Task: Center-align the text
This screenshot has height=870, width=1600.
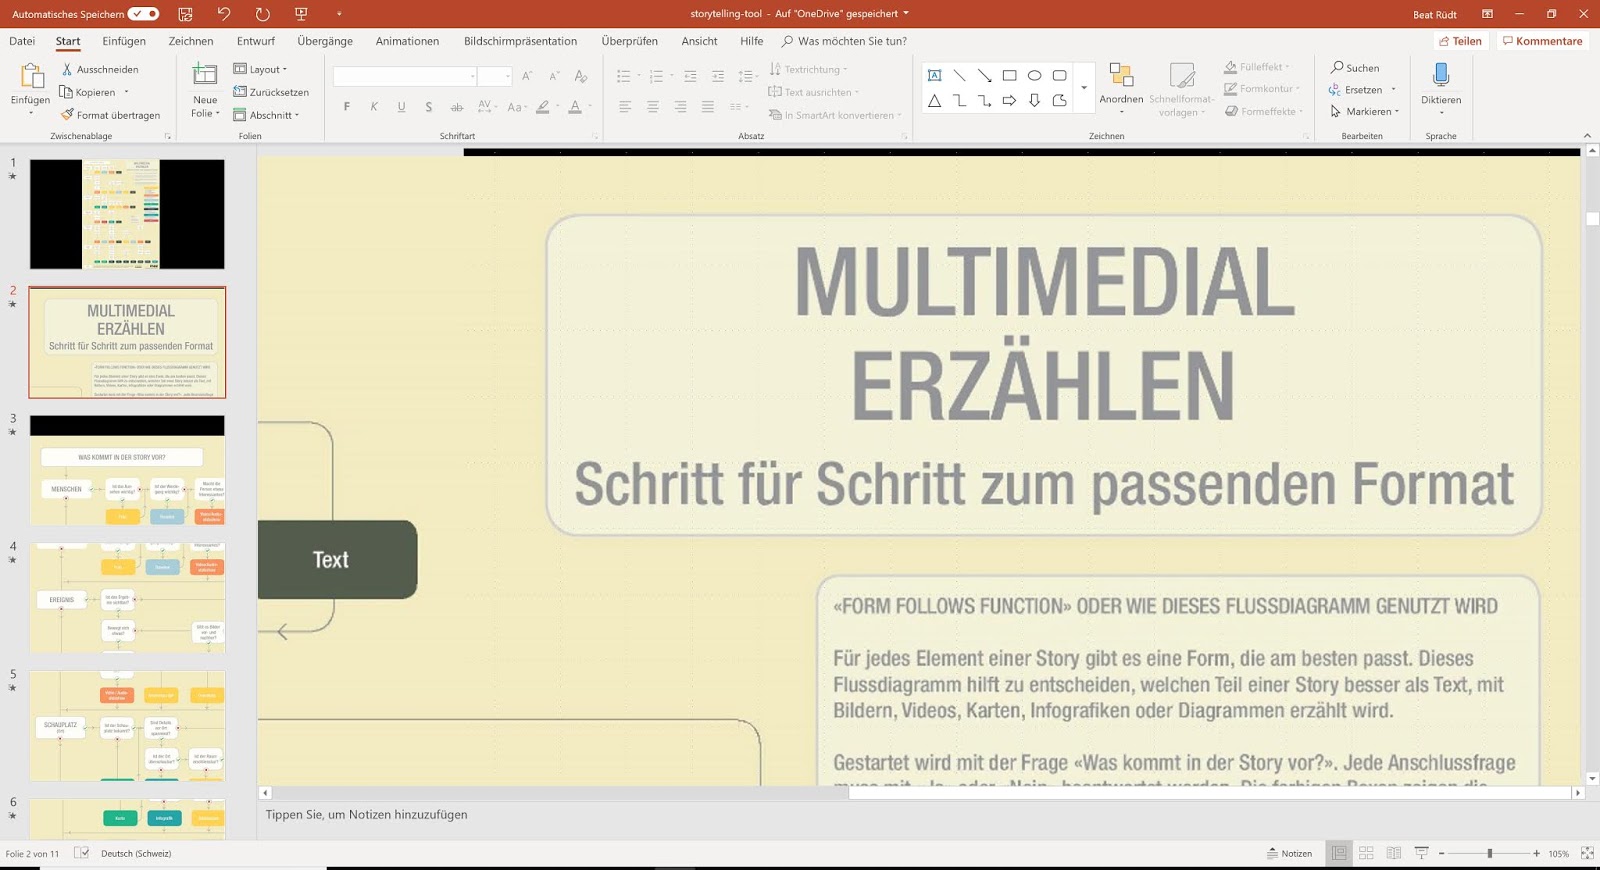Action: click(653, 106)
